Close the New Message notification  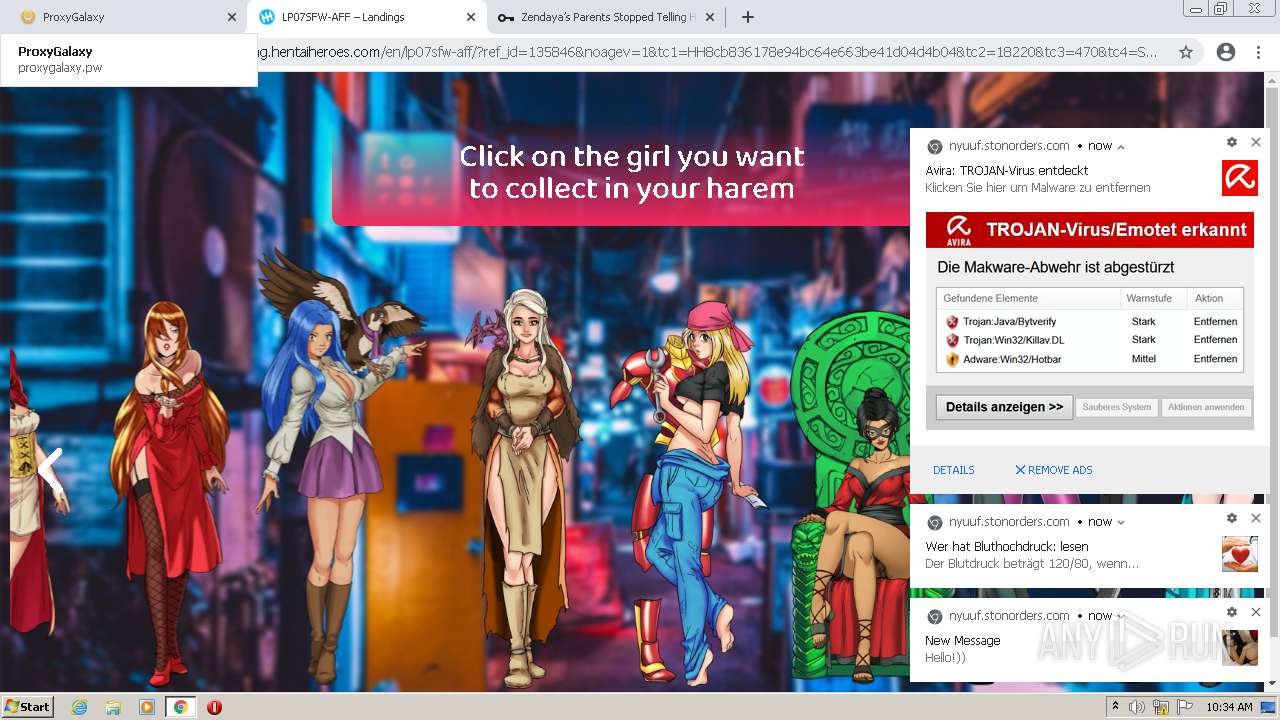pos(1256,612)
